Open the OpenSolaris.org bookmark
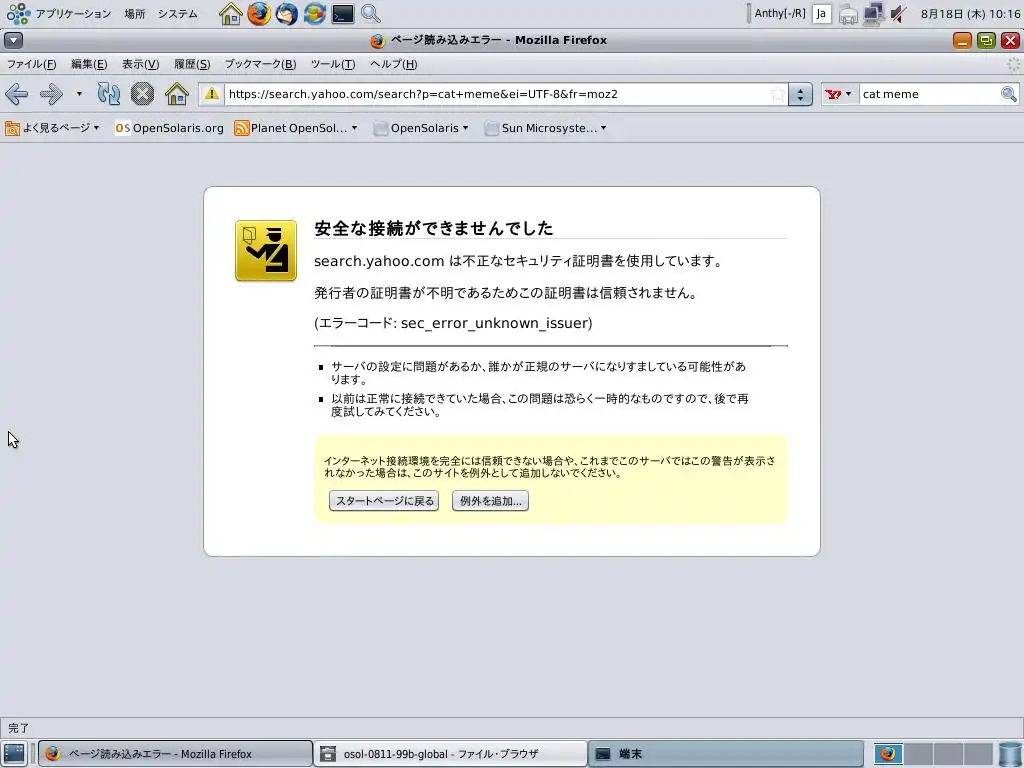Screen dimensions: 1024x768 169,128
